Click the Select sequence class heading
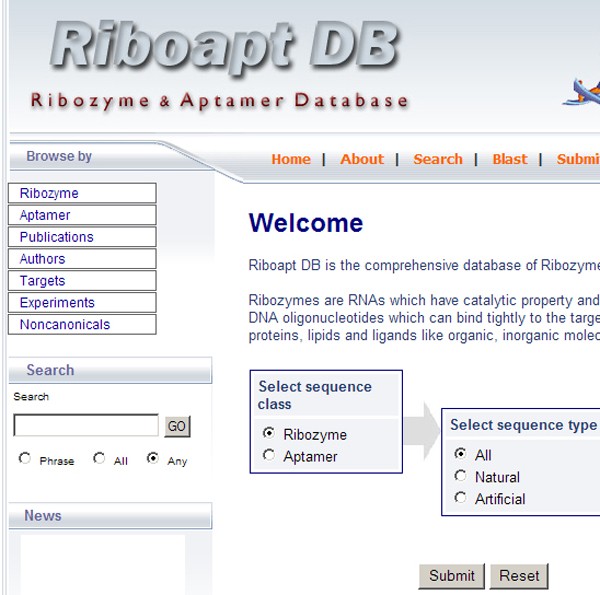600x595 pixels. coord(315,395)
